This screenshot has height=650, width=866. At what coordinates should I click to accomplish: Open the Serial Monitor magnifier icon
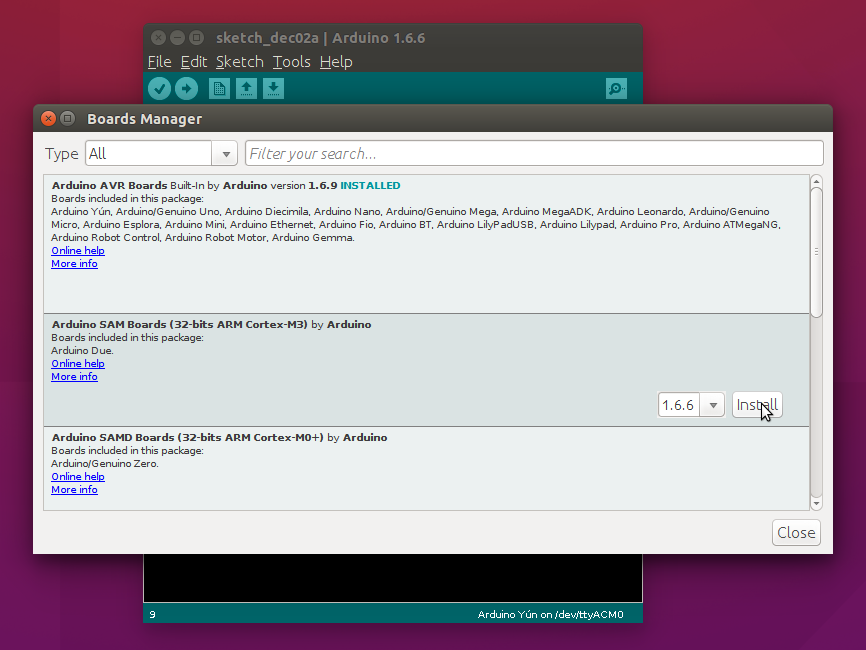(x=616, y=88)
